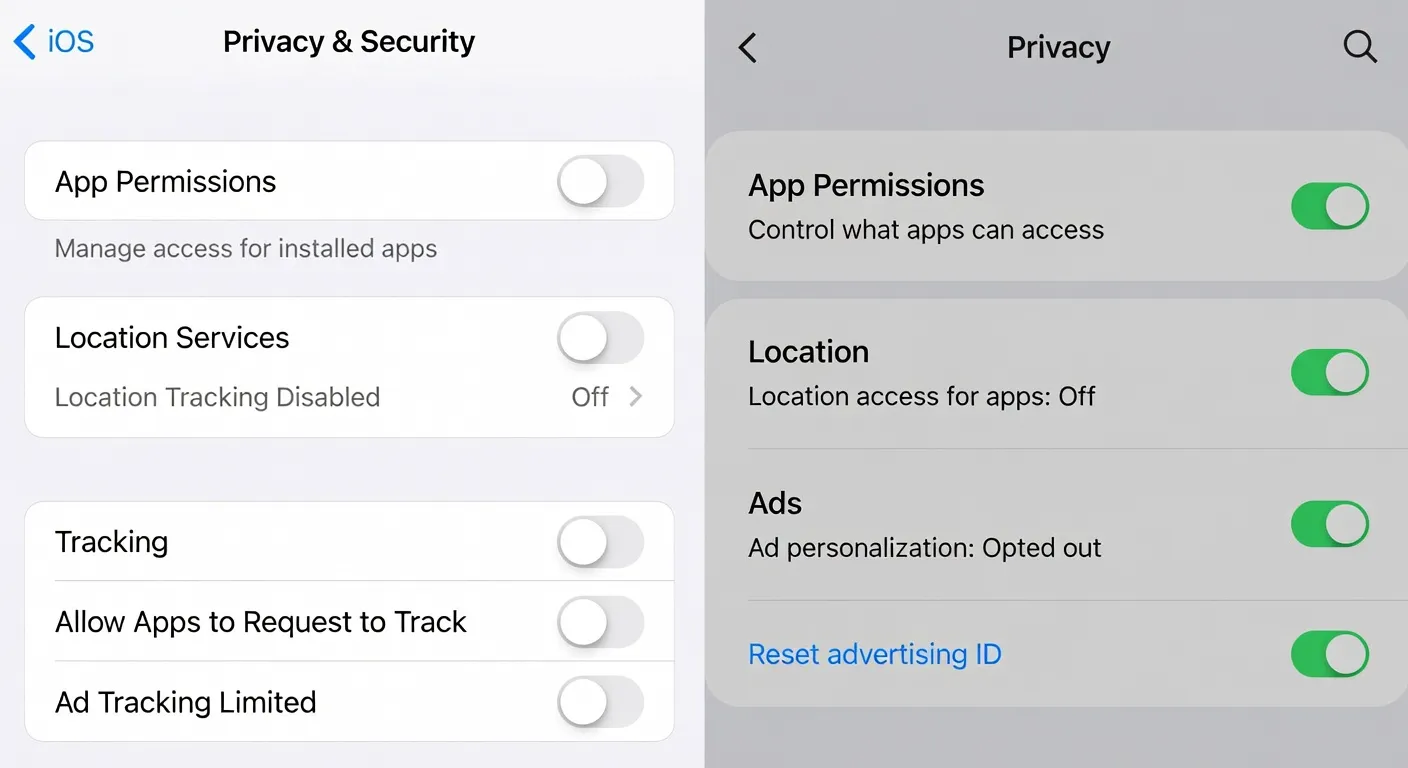This screenshot has width=1408, height=768.
Task: Open the App Permissions row on Privacy screen
Action: point(866,185)
